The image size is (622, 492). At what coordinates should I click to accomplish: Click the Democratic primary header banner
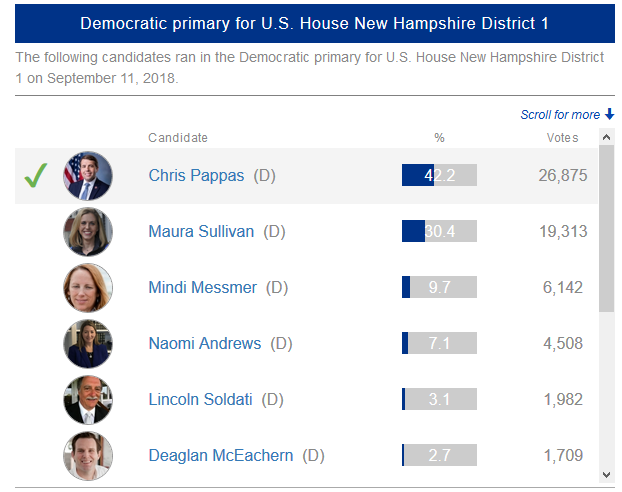(x=315, y=23)
